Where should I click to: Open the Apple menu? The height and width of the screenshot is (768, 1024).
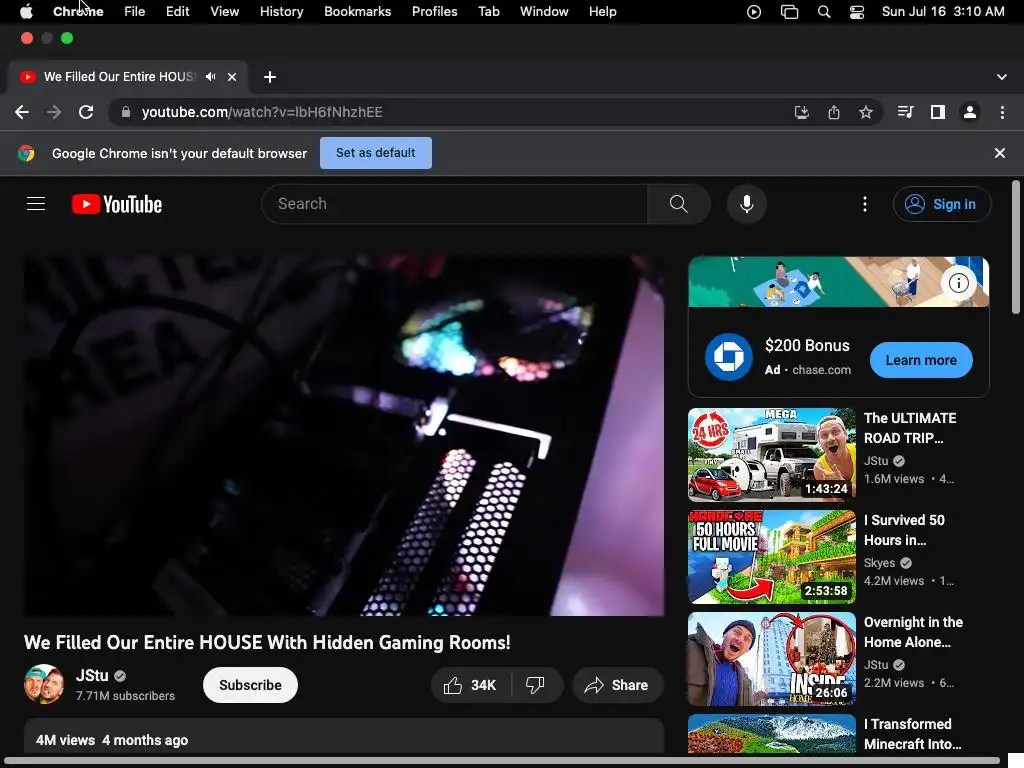26,11
